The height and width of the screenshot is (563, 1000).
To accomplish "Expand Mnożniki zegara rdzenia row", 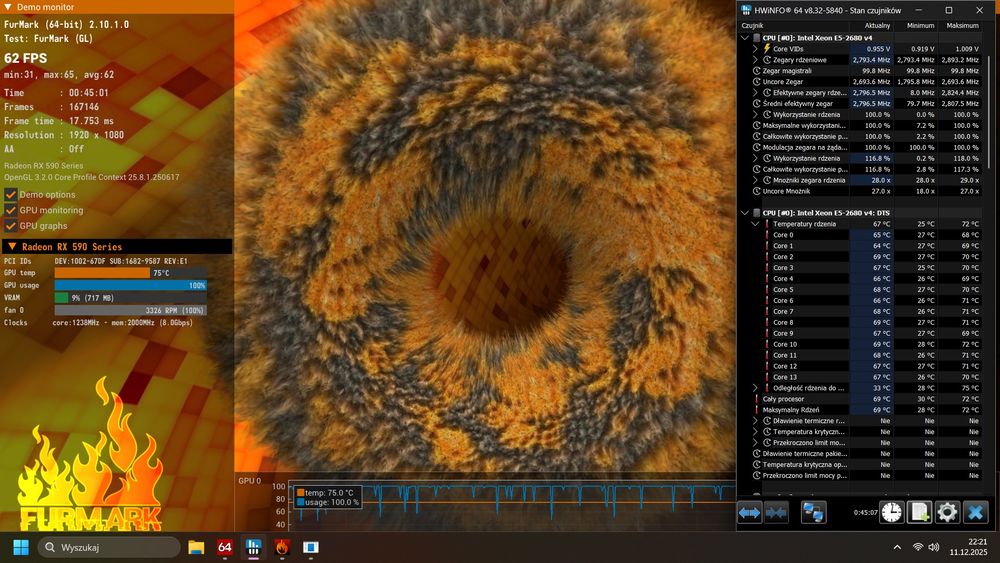I will [755, 180].
